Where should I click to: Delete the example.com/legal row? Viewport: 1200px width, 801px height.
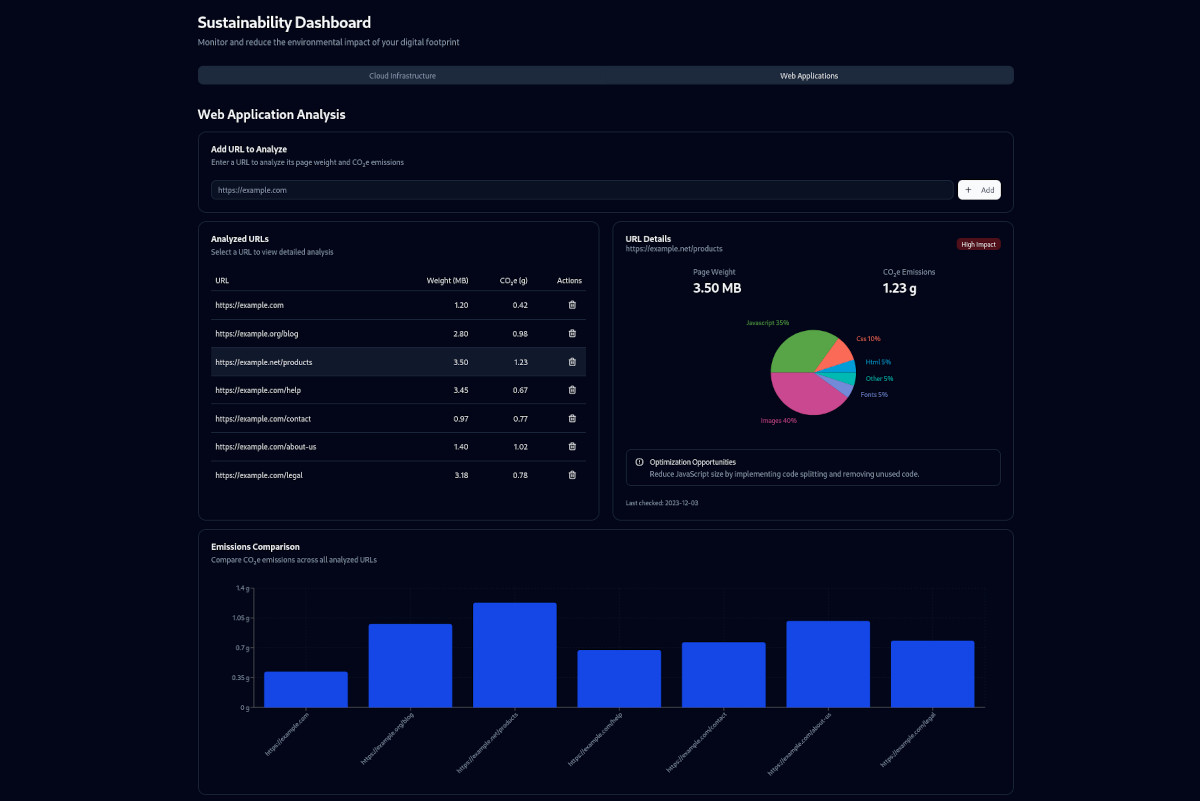[x=572, y=475]
